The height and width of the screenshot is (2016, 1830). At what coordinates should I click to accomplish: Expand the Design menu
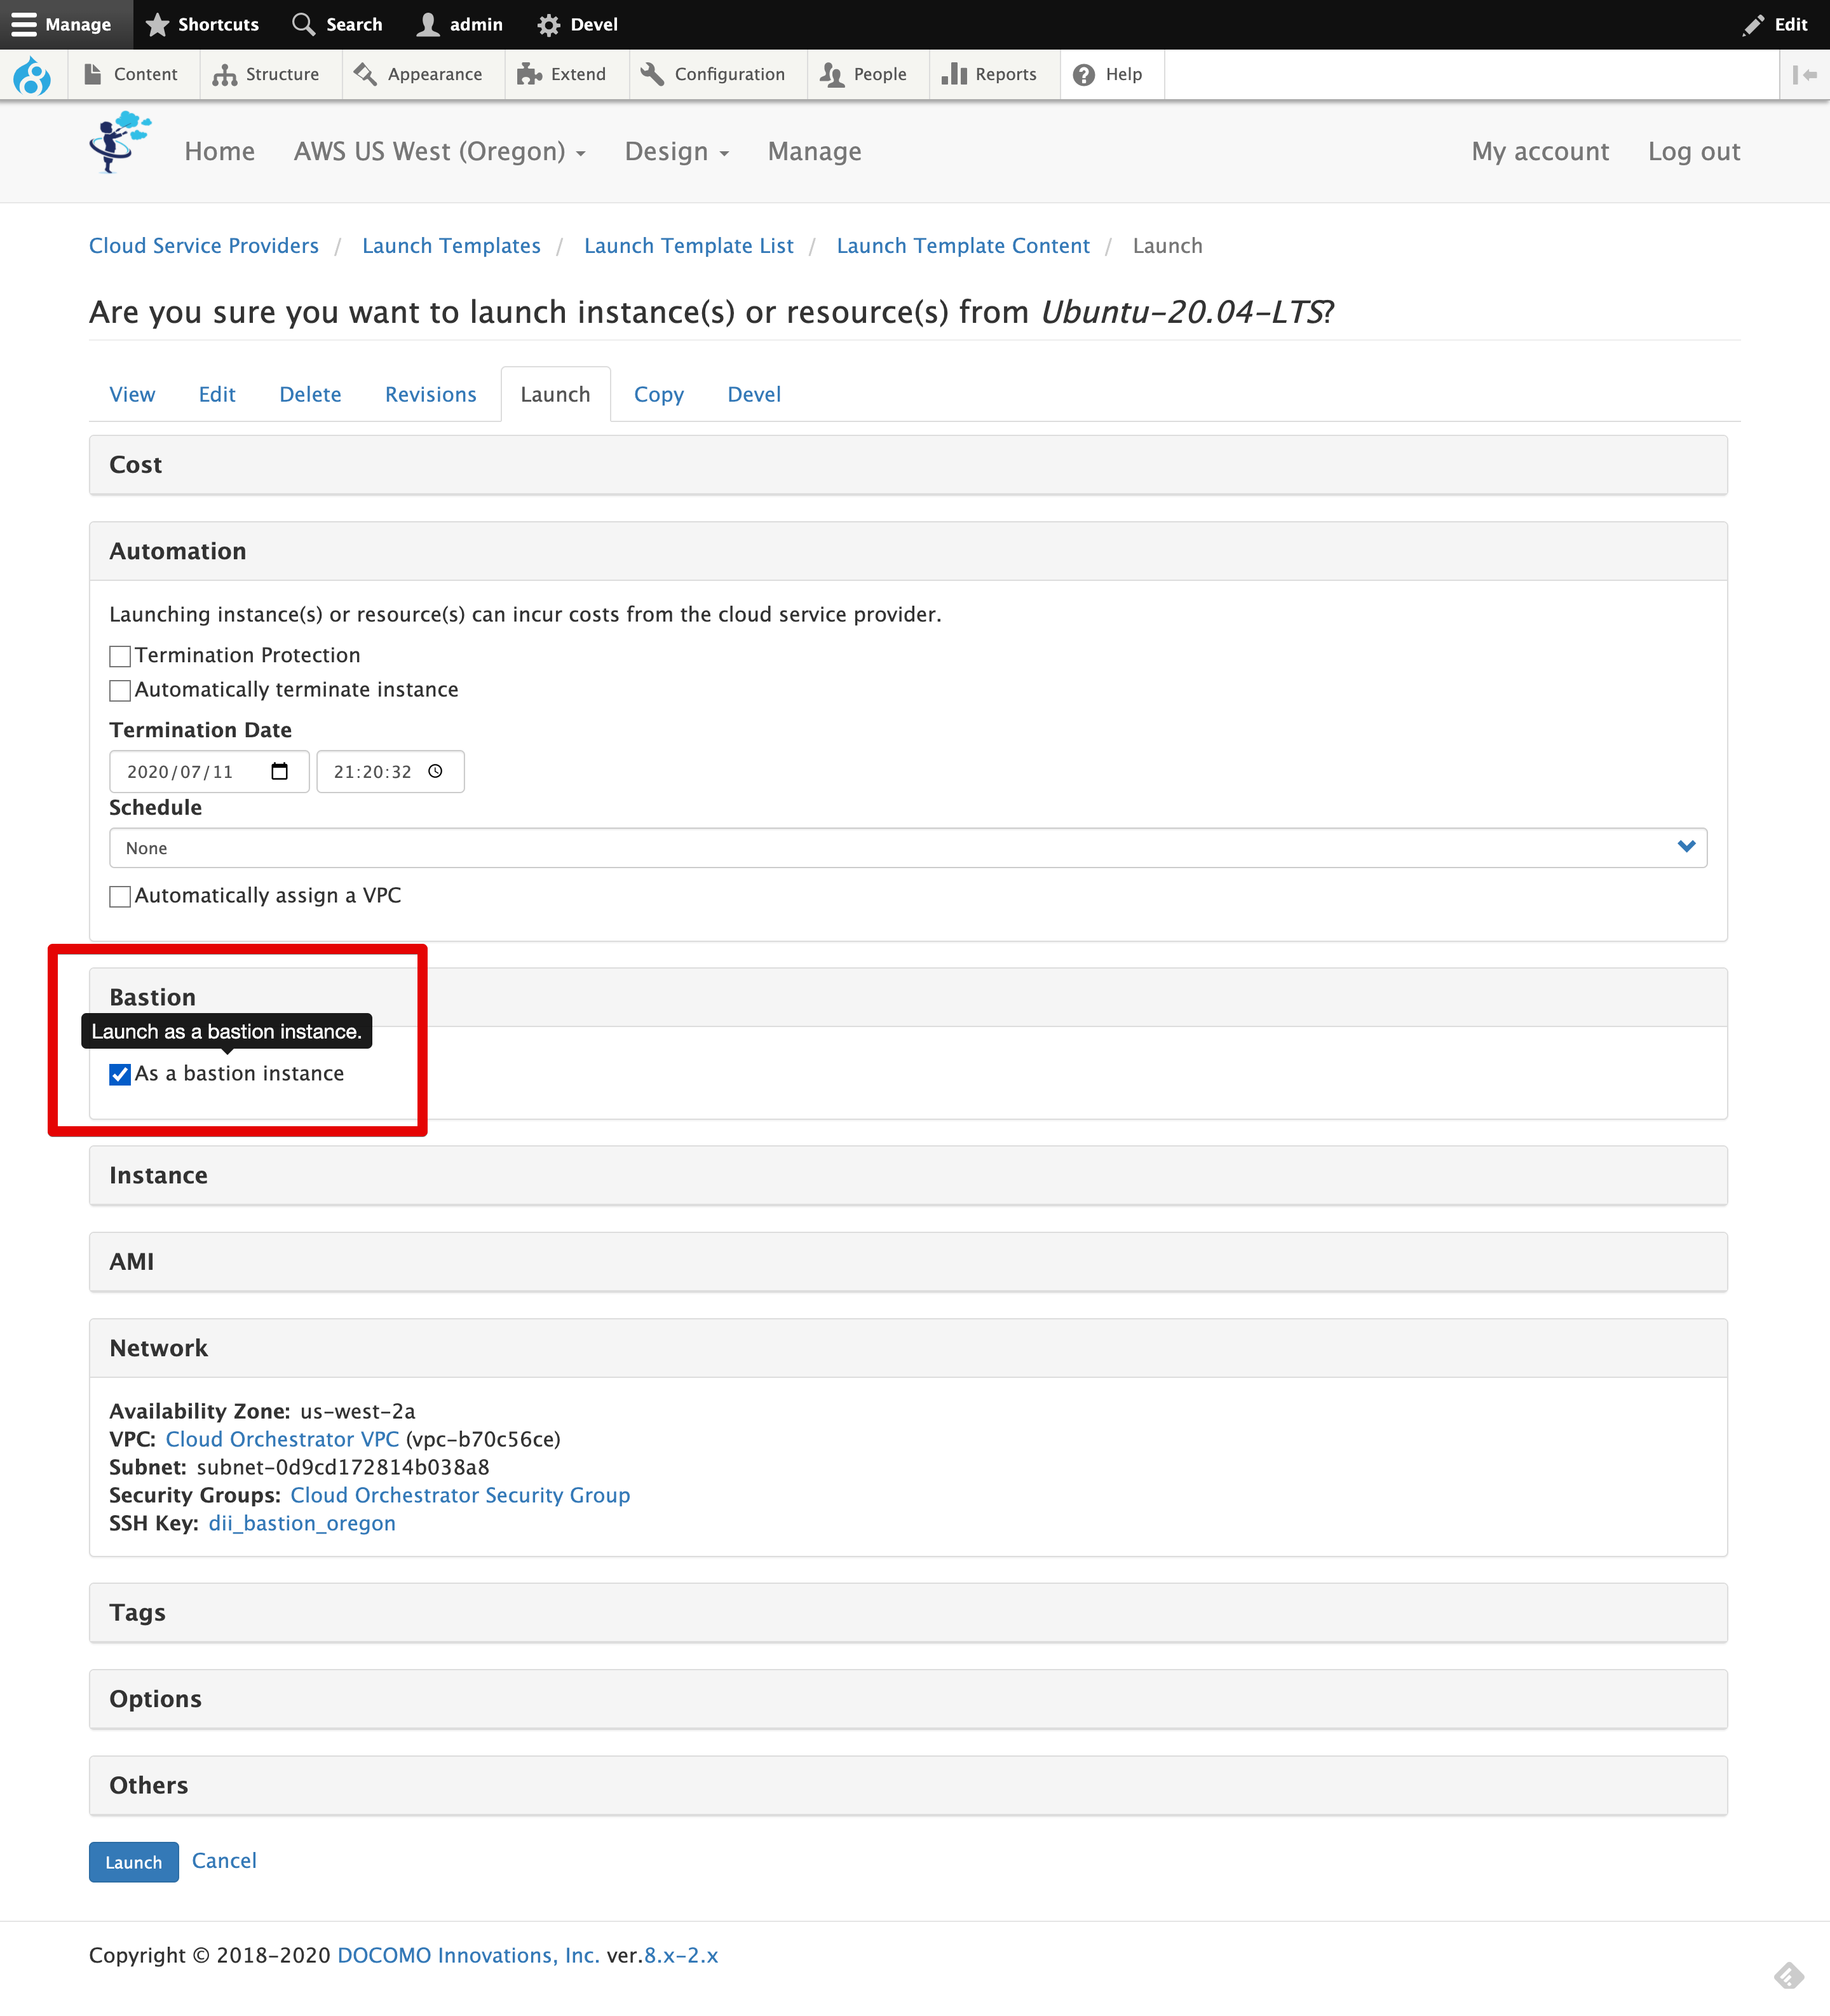pos(677,152)
